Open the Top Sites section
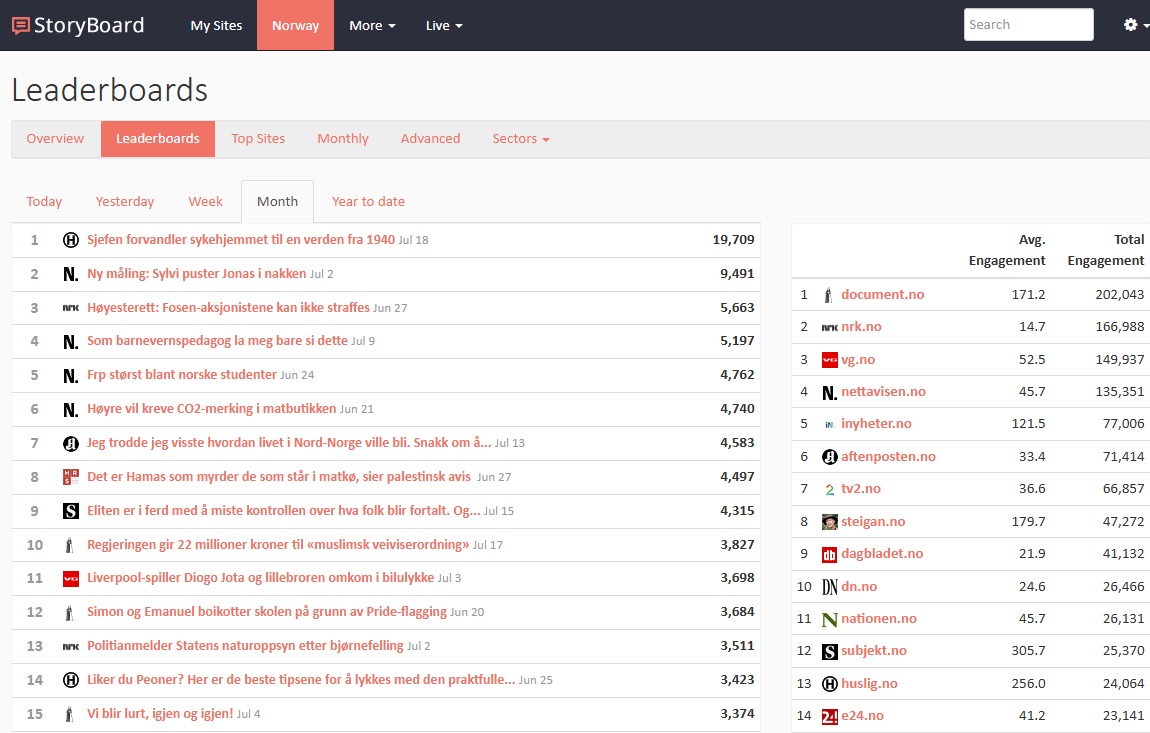 258,139
